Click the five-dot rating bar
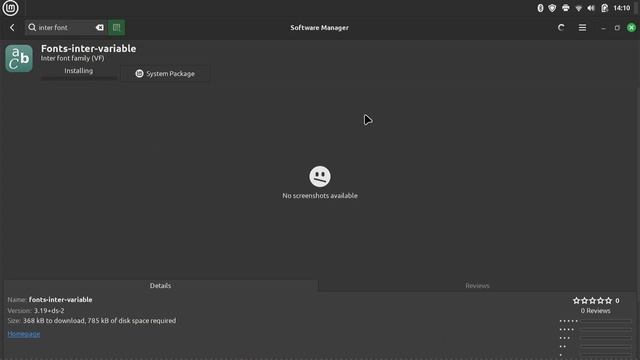 (x=606, y=321)
